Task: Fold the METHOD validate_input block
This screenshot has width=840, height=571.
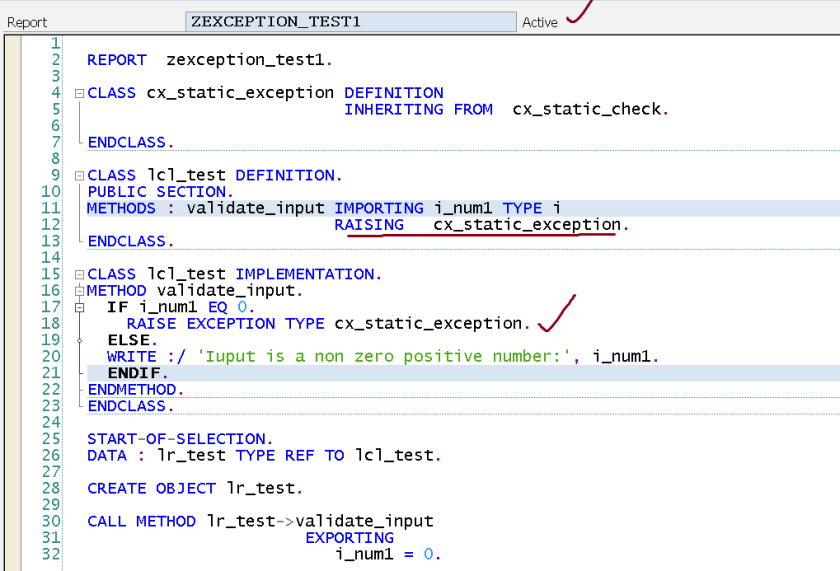Action: click(79, 291)
